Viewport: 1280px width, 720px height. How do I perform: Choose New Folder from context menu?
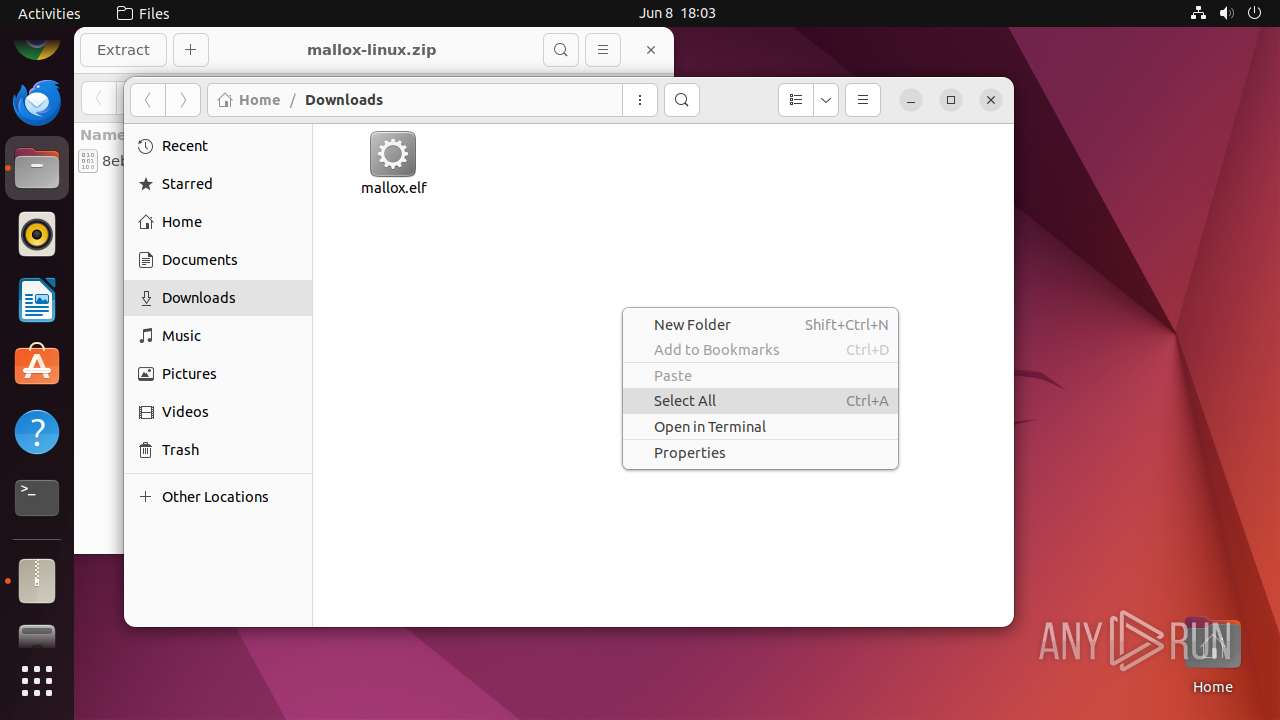click(x=760, y=324)
